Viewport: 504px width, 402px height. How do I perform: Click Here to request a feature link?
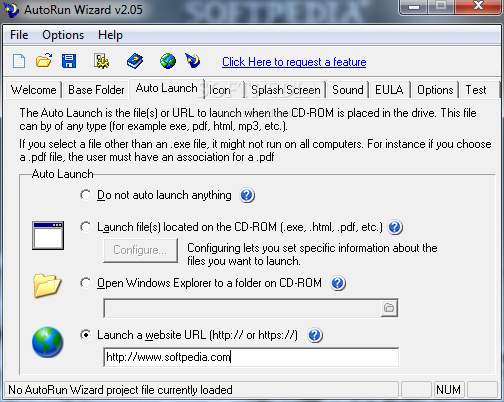click(294, 62)
